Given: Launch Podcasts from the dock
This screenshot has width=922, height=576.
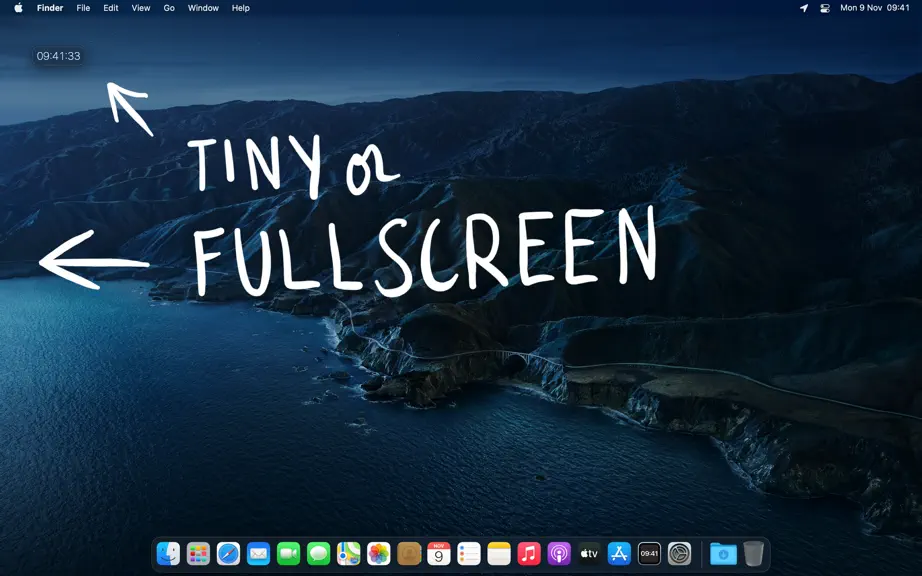Looking at the screenshot, I should (559, 554).
